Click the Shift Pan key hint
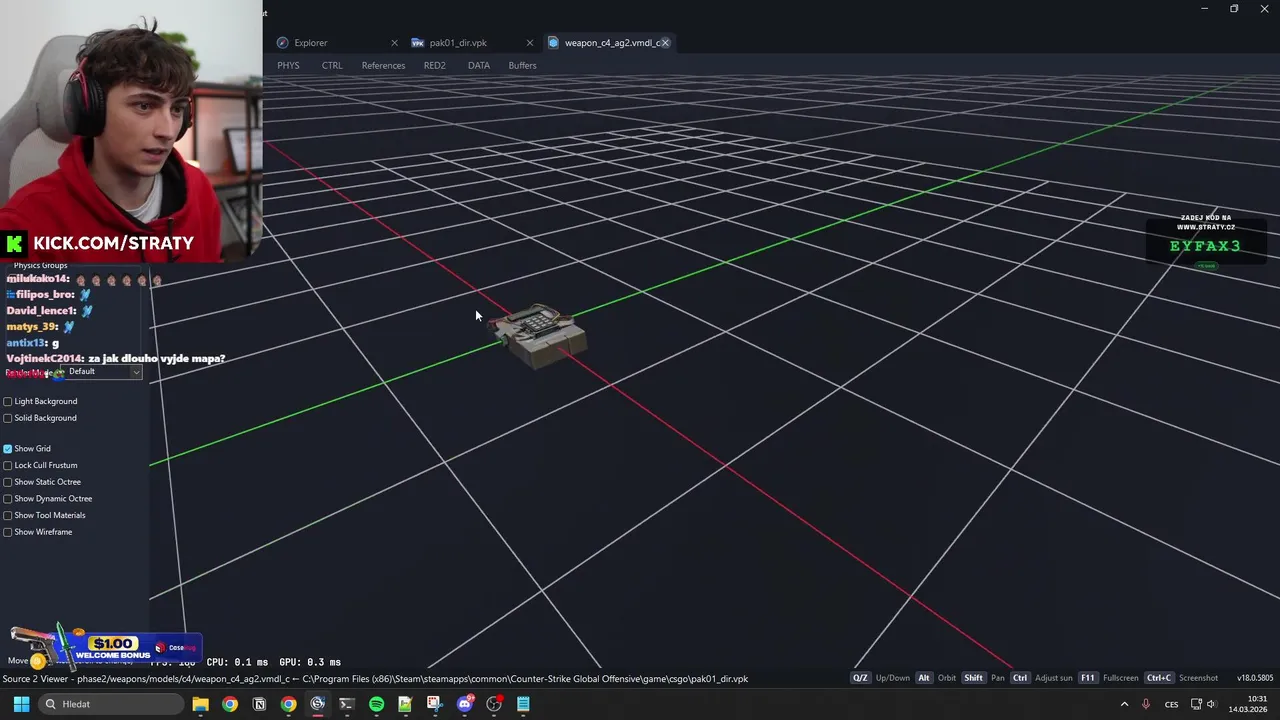 pos(983,678)
